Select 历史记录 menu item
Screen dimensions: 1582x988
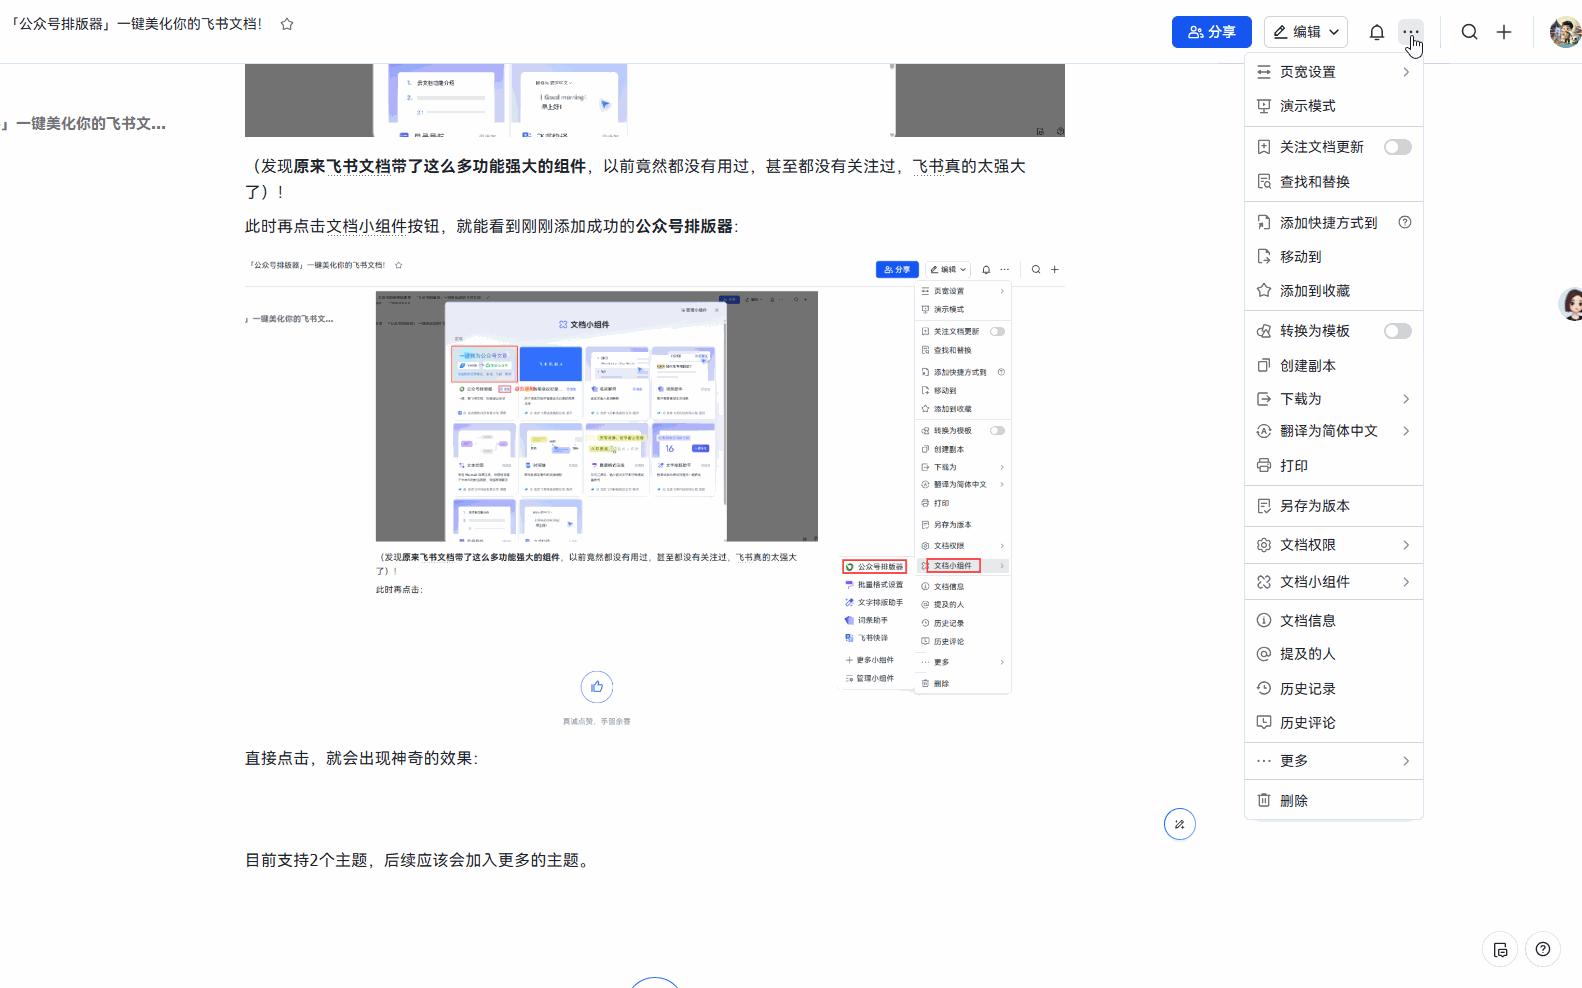tap(1334, 689)
